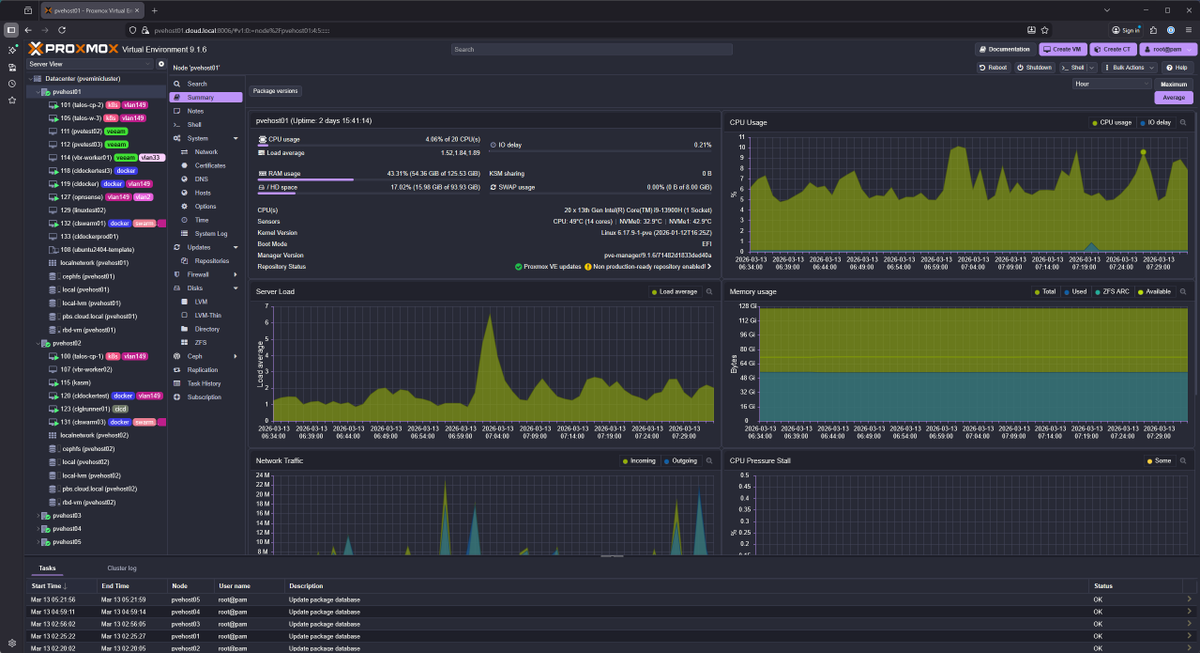This screenshot has height=653, width=1200.
Task: Open the Task History page
Action: pos(205,383)
